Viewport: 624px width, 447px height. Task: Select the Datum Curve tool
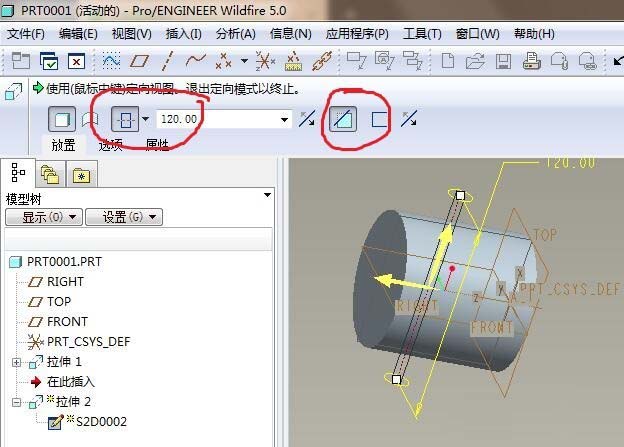click(196, 61)
